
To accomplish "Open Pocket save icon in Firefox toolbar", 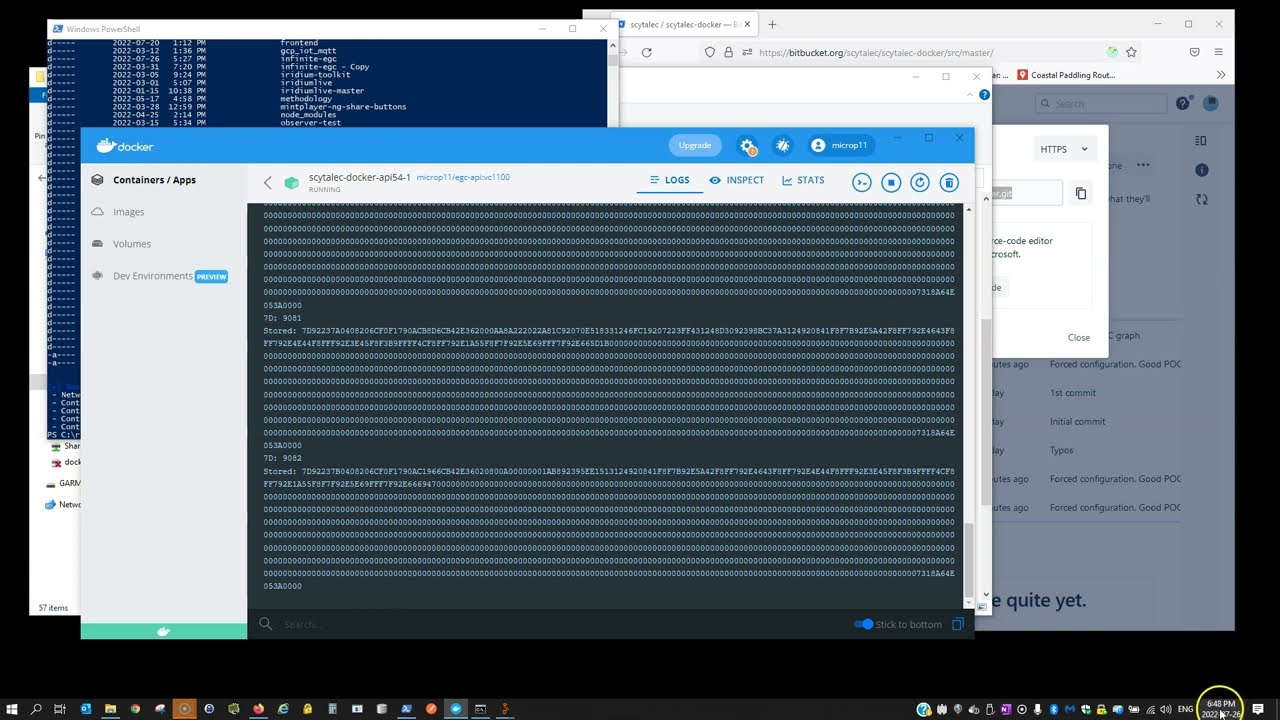I will (1194, 52).
